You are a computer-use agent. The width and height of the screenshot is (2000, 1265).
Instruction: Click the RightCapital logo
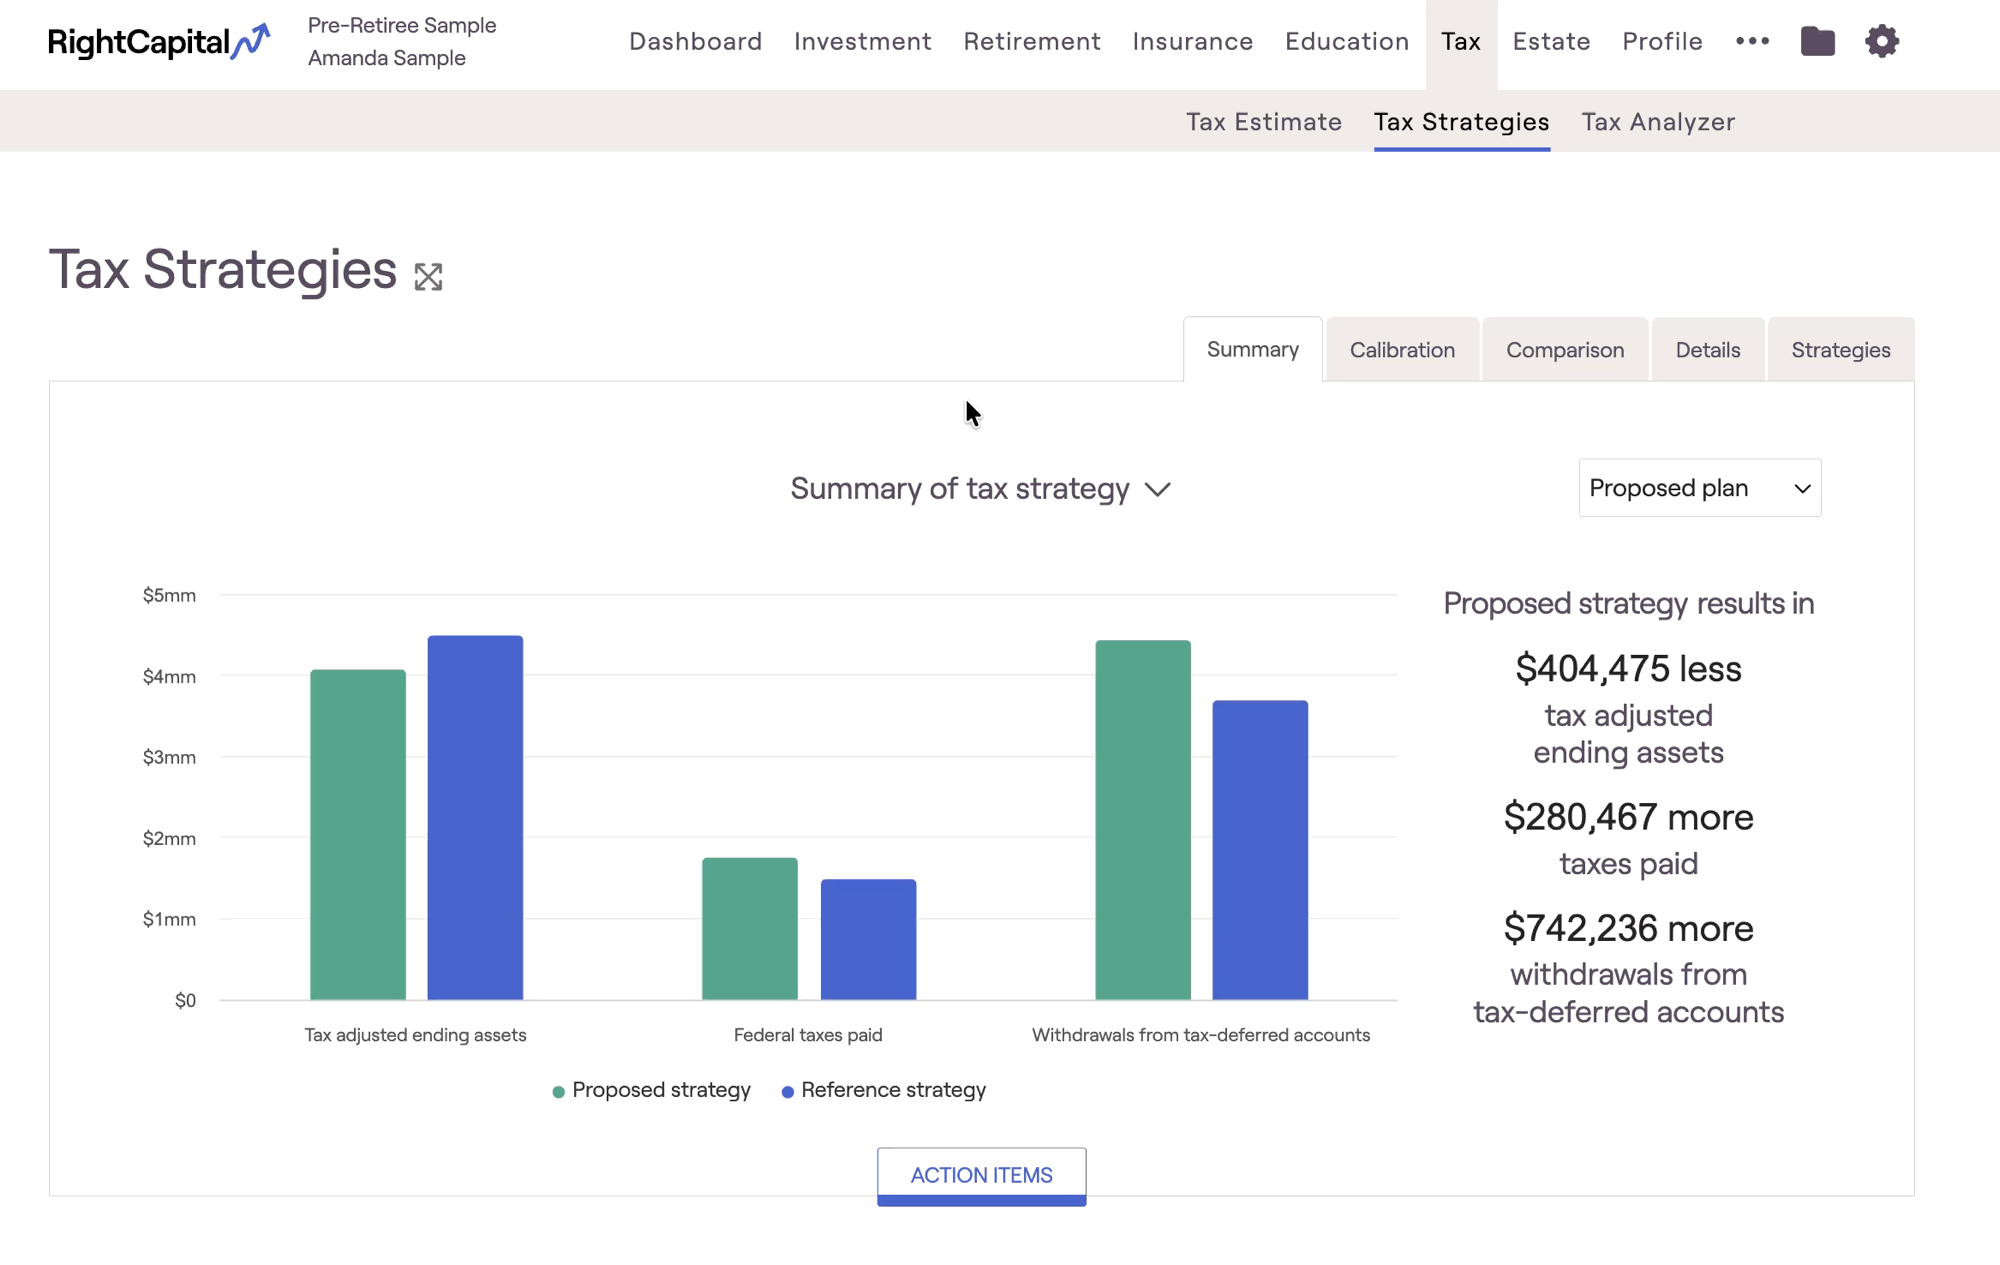point(159,42)
